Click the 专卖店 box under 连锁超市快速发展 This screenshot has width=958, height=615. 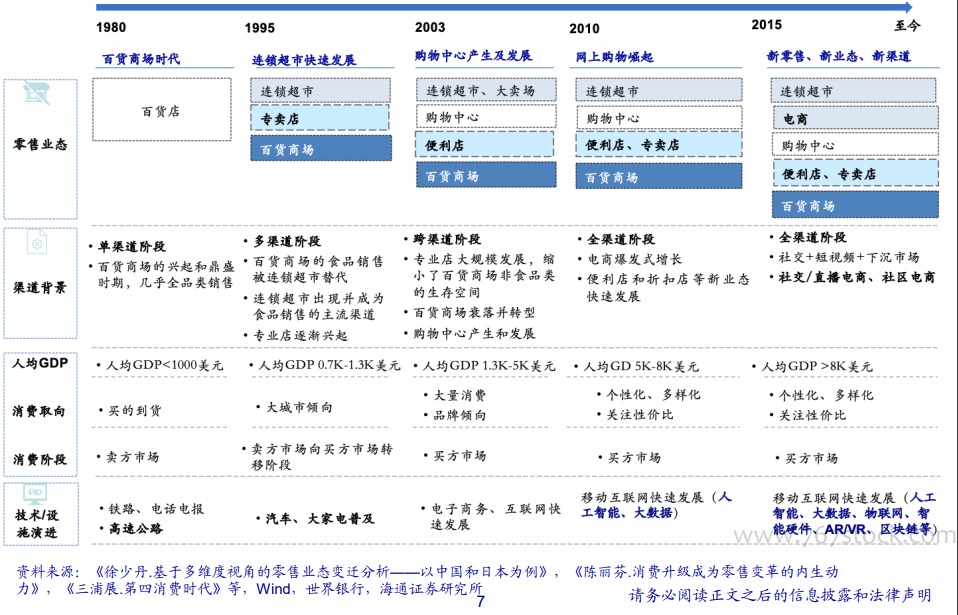point(320,118)
